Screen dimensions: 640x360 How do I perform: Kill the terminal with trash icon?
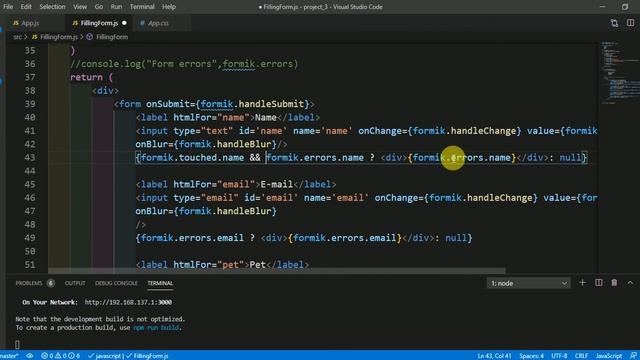614,283
